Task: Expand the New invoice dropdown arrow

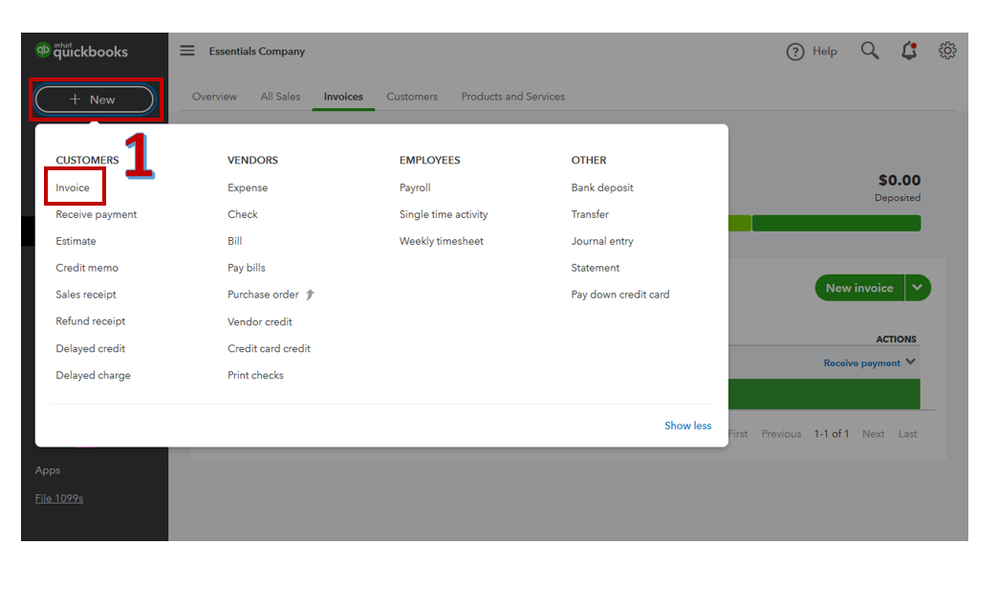Action: pyautogui.click(x=917, y=288)
